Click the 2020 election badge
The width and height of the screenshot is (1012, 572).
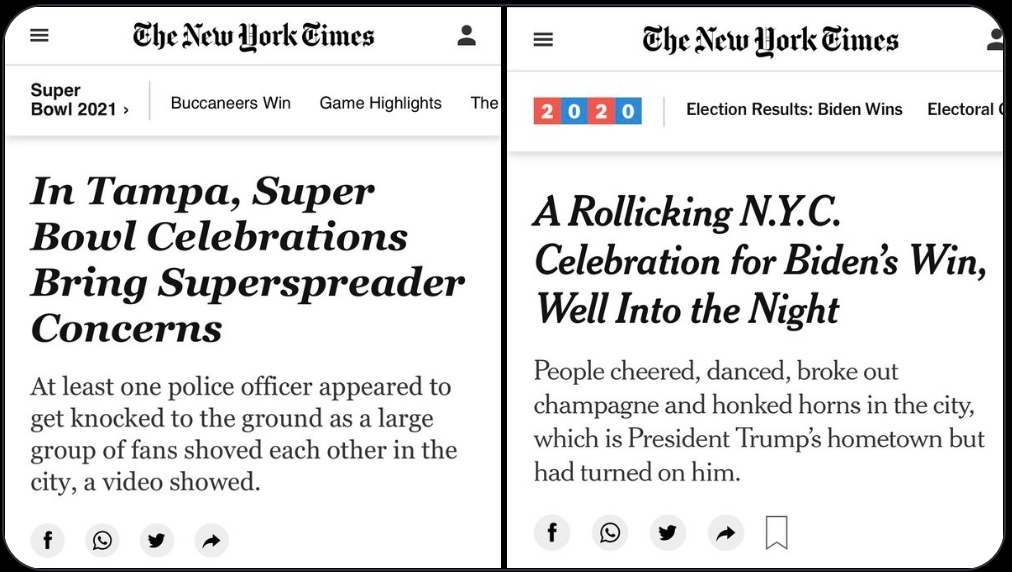point(587,110)
